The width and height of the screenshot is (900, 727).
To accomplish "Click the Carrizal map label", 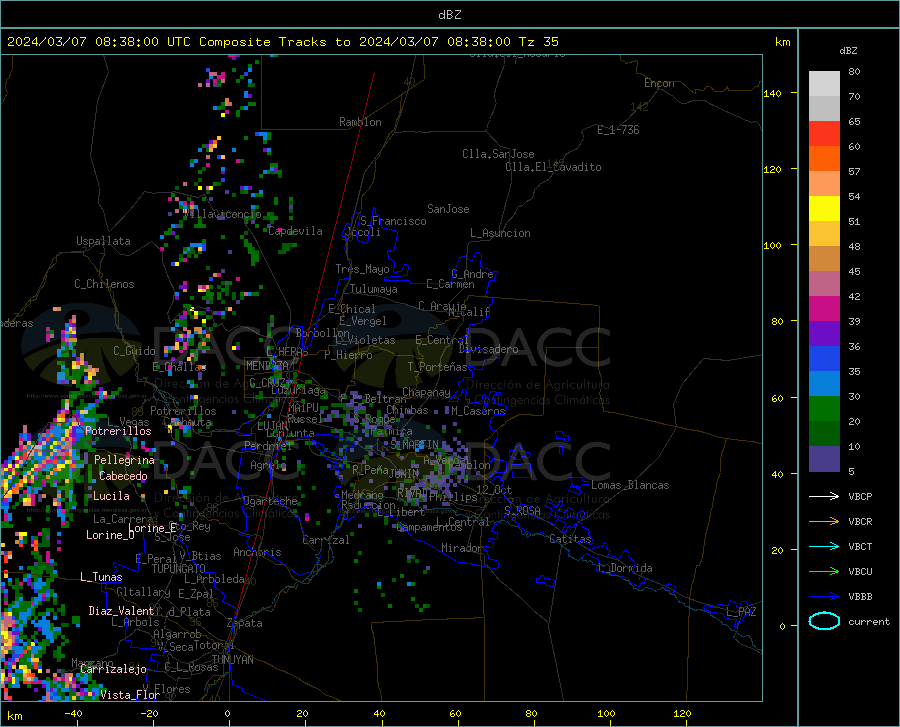I will 326,540.
